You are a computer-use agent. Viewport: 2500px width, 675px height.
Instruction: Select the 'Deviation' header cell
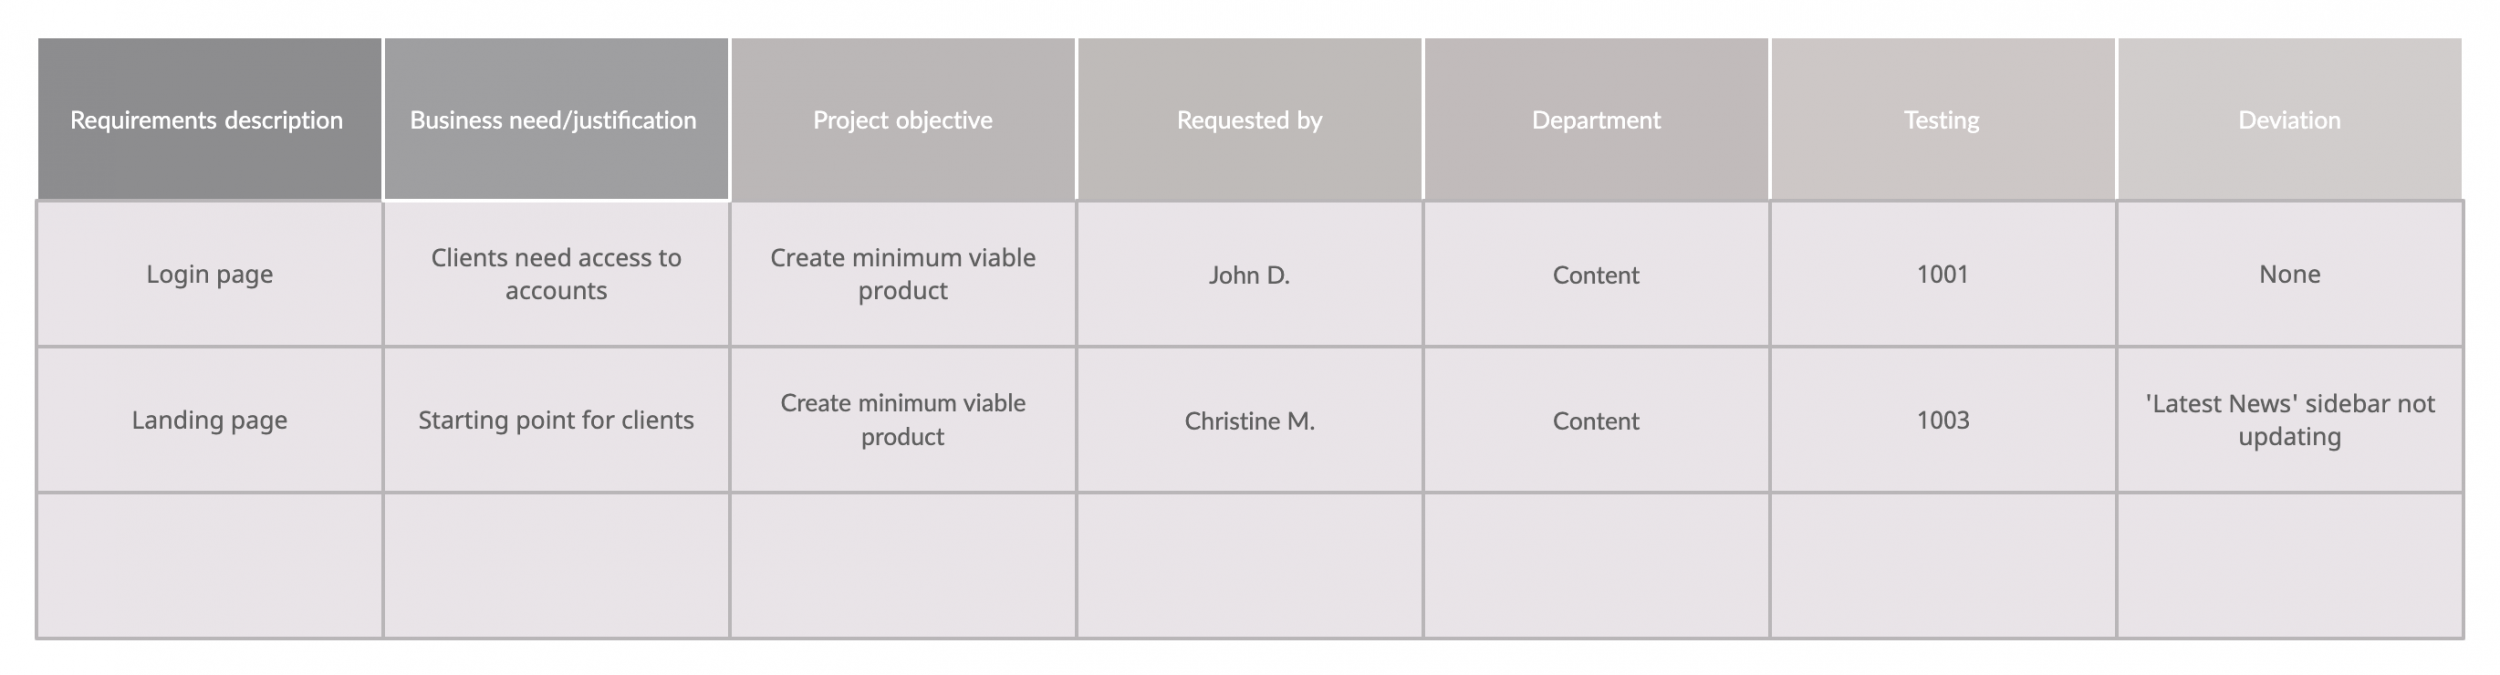point(2290,119)
